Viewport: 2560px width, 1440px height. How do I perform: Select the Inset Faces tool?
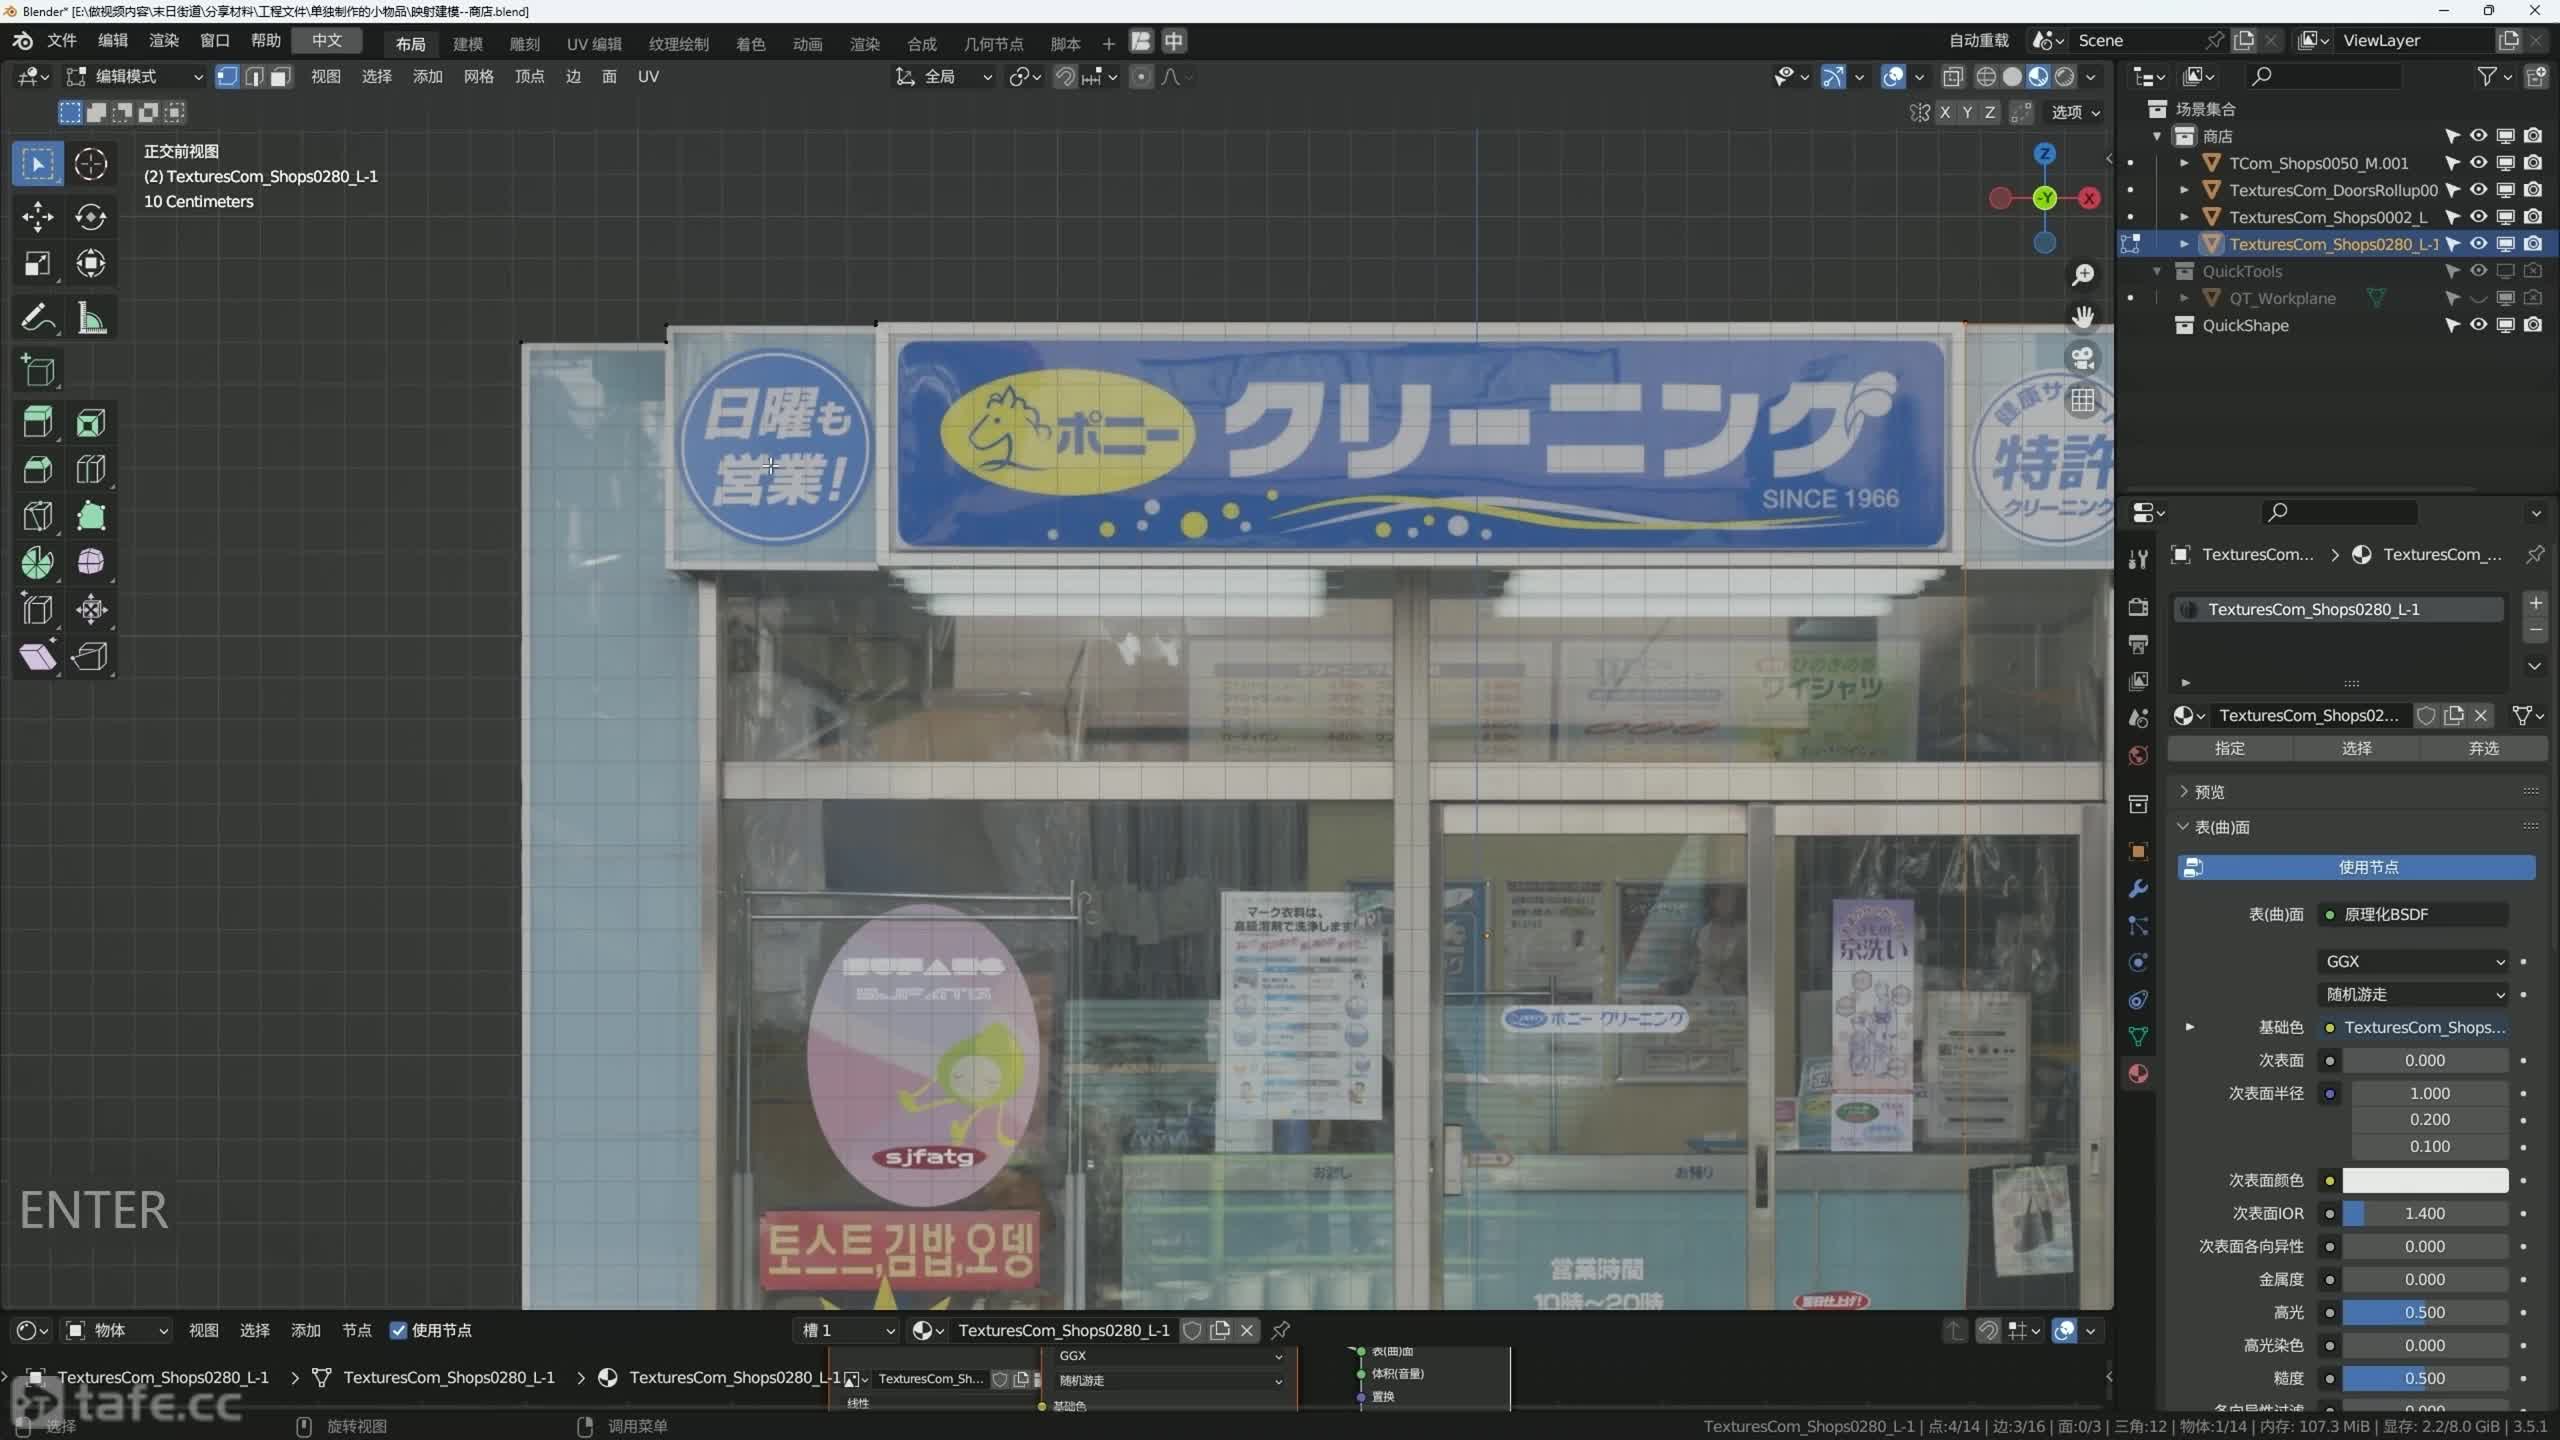pyautogui.click(x=91, y=423)
